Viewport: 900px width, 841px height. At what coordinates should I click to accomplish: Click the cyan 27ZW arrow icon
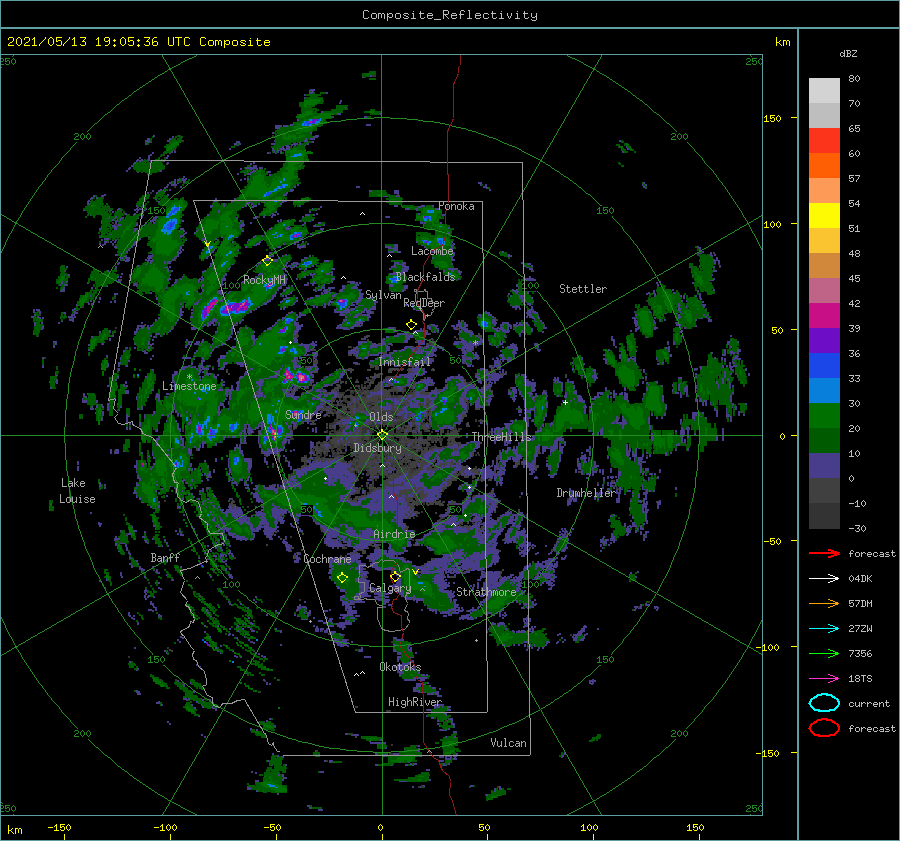(x=824, y=629)
